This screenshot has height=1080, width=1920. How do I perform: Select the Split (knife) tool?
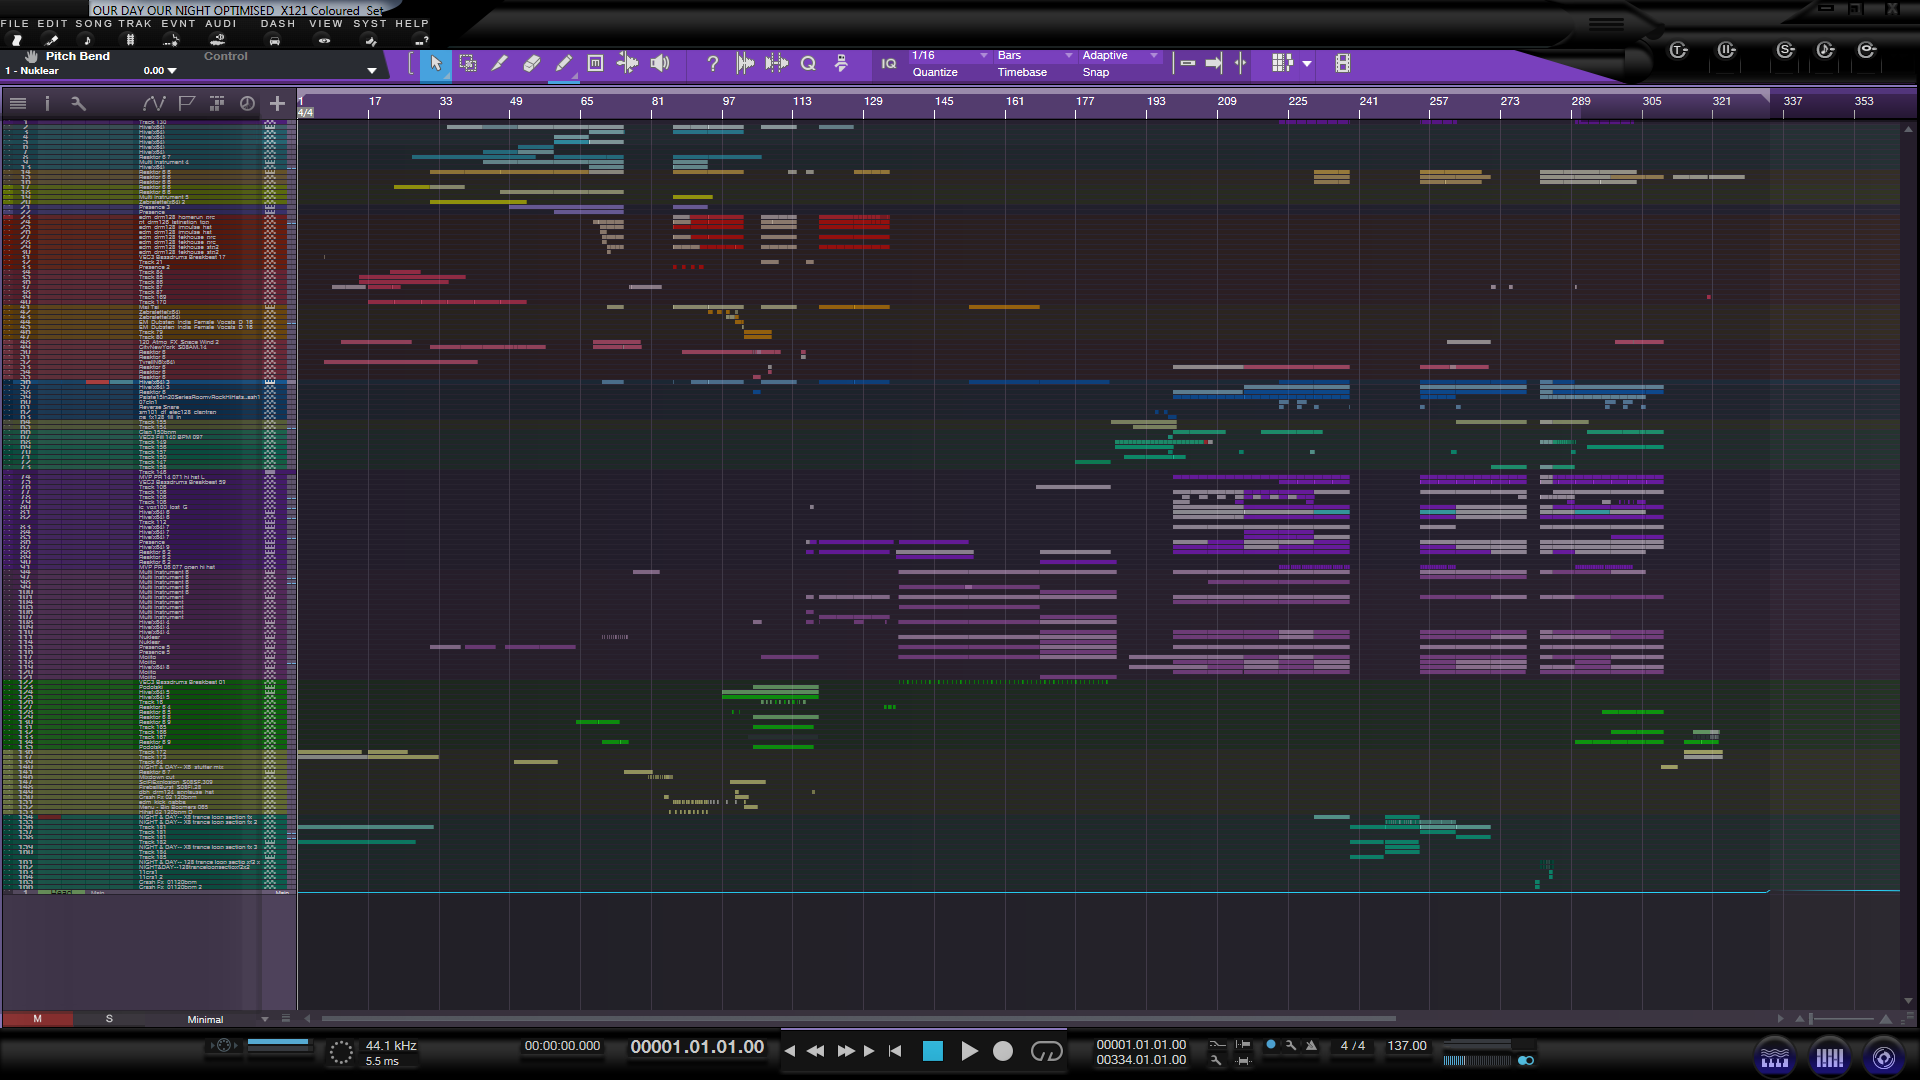(500, 64)
